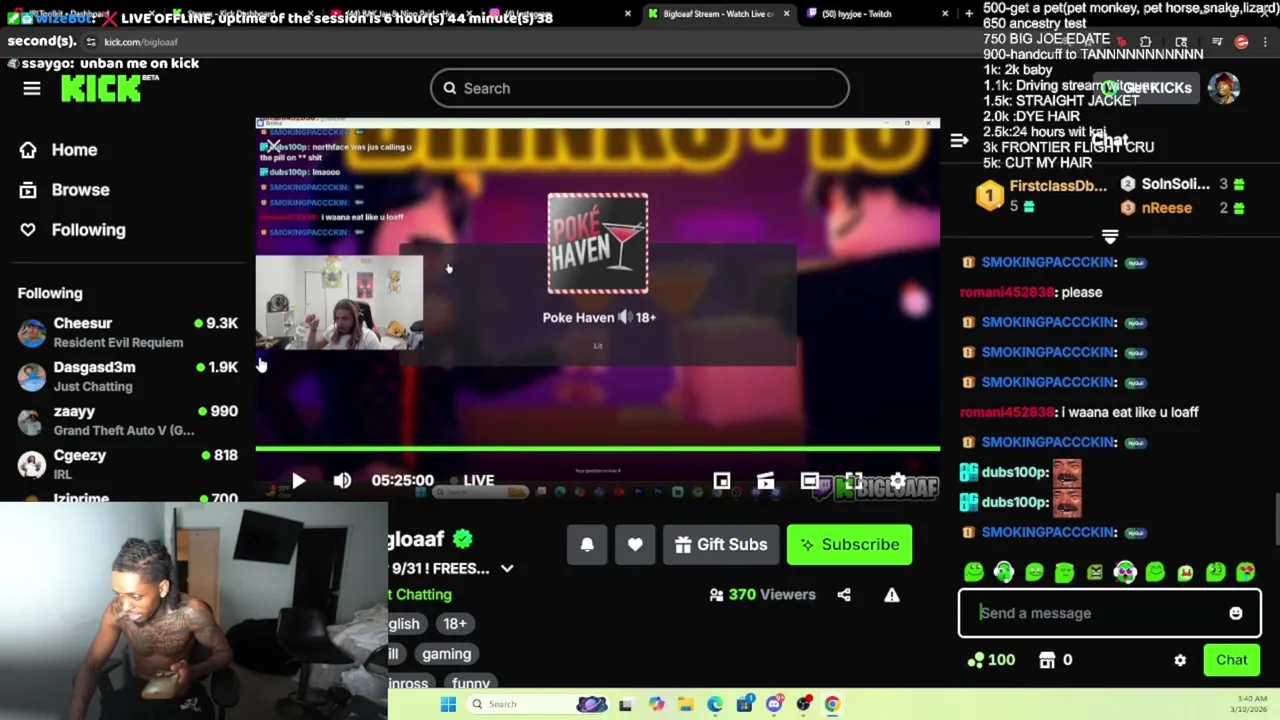
Task: Click the main Search field
Action: [640, 88]
